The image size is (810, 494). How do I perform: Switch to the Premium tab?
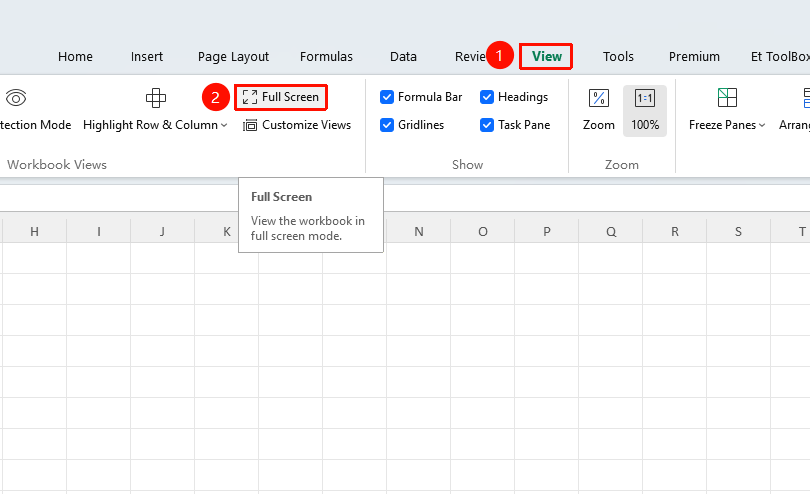tap(694, 56)
